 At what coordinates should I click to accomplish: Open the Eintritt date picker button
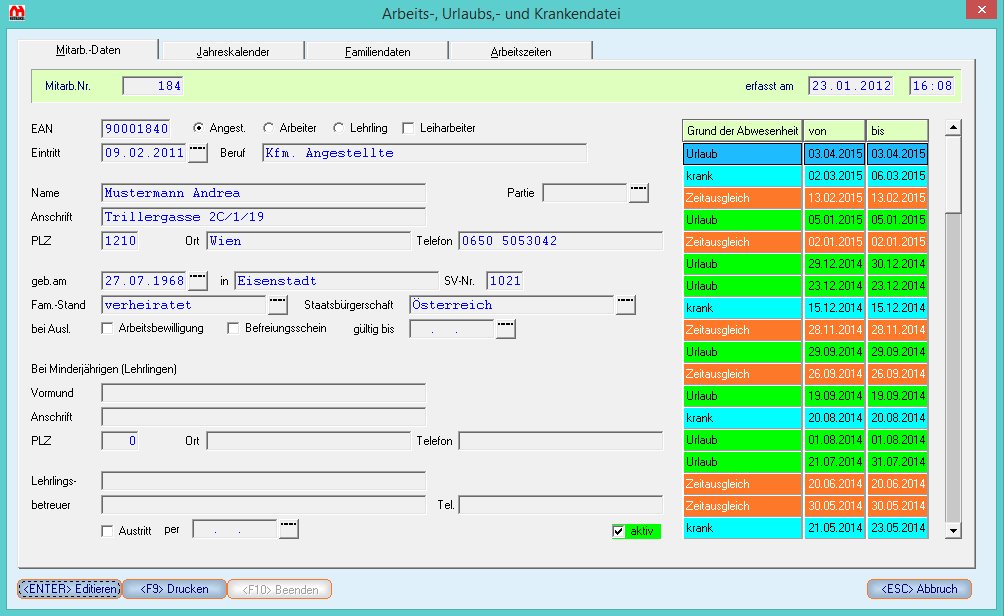click(x=198, y=153)
